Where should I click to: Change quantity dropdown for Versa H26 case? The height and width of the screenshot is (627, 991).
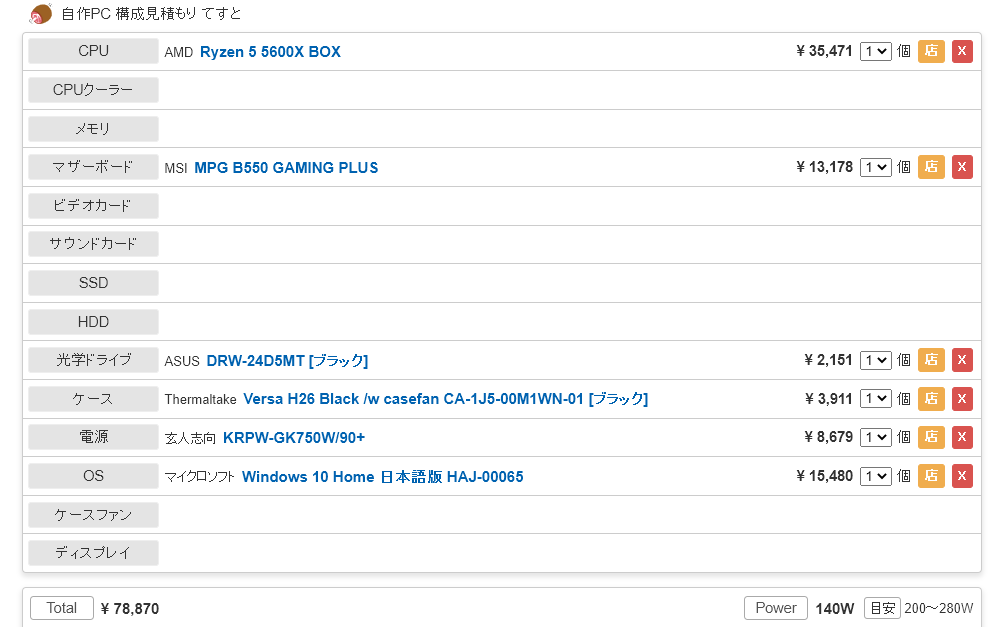click(x=875, y=399)
